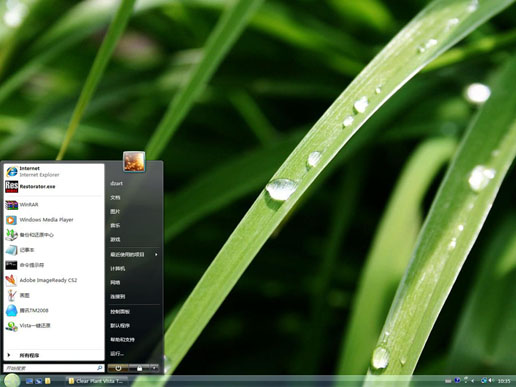
Task: Launch Restorator.exe from the pinned list
Action: [54, 187]
